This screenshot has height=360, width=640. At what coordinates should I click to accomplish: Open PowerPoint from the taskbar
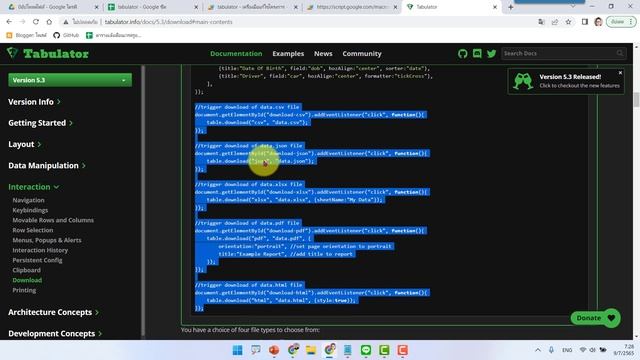click(274, 350)
